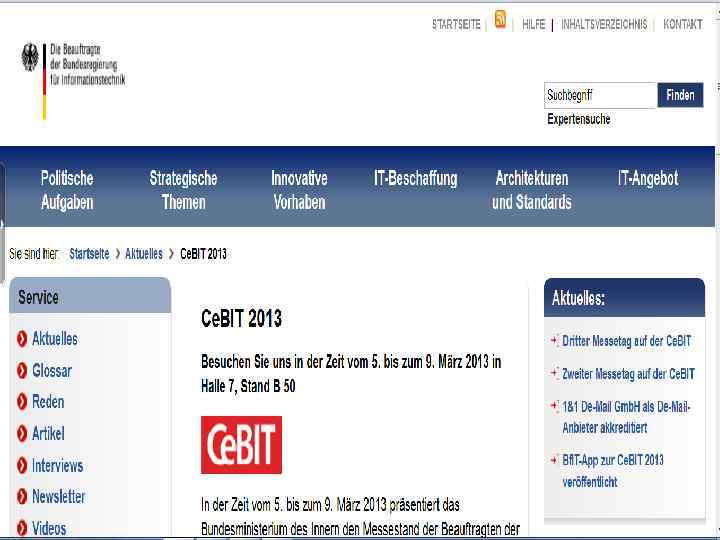
Task: Click the federal eagle logo
Action: 30,57
